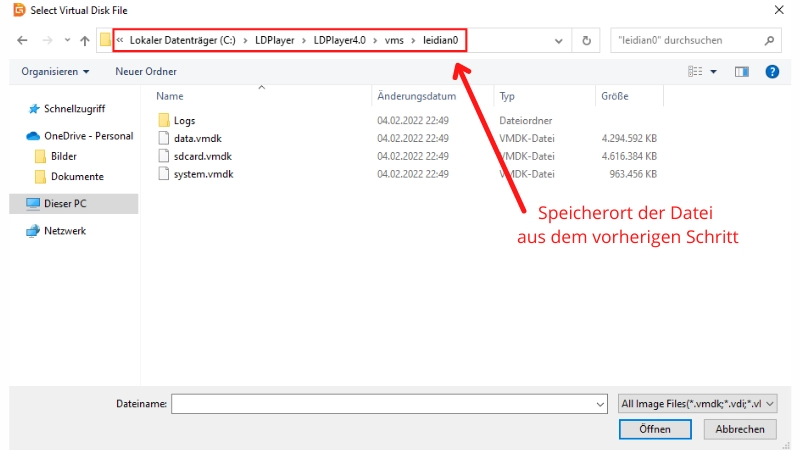The width and height of the screenshot is (800, 450).
Task: Open OneDrive - Personal in sidebar
Action: 88,136
